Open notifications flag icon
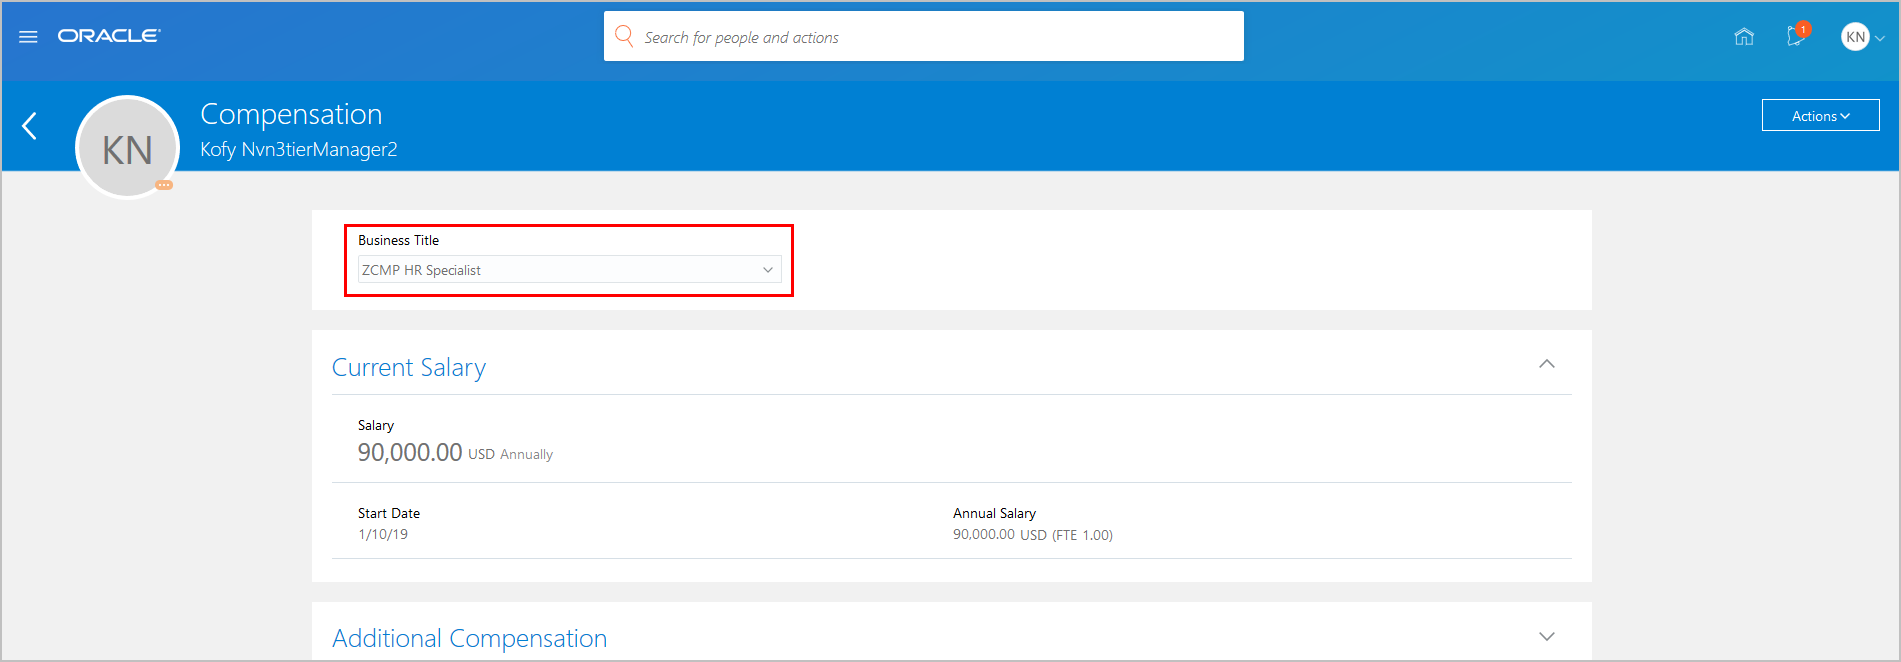Viewport: 1901px width, 662px height. [x=1797, y=37]
